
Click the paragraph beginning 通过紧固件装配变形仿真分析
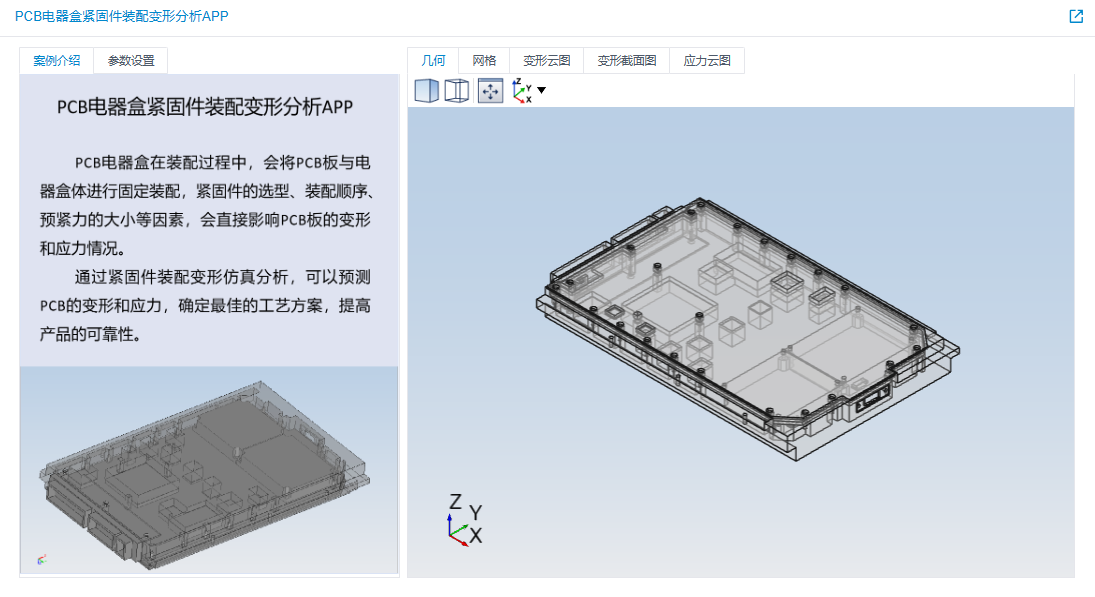coord(205,306)
